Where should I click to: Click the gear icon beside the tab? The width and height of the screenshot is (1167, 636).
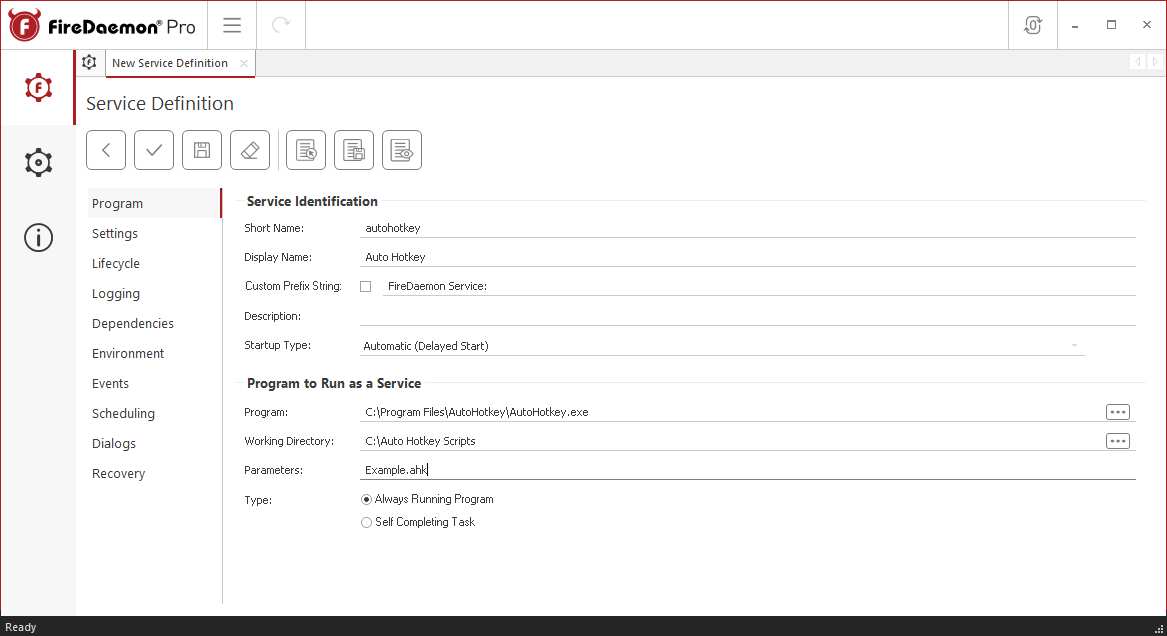tap(89, 62)
